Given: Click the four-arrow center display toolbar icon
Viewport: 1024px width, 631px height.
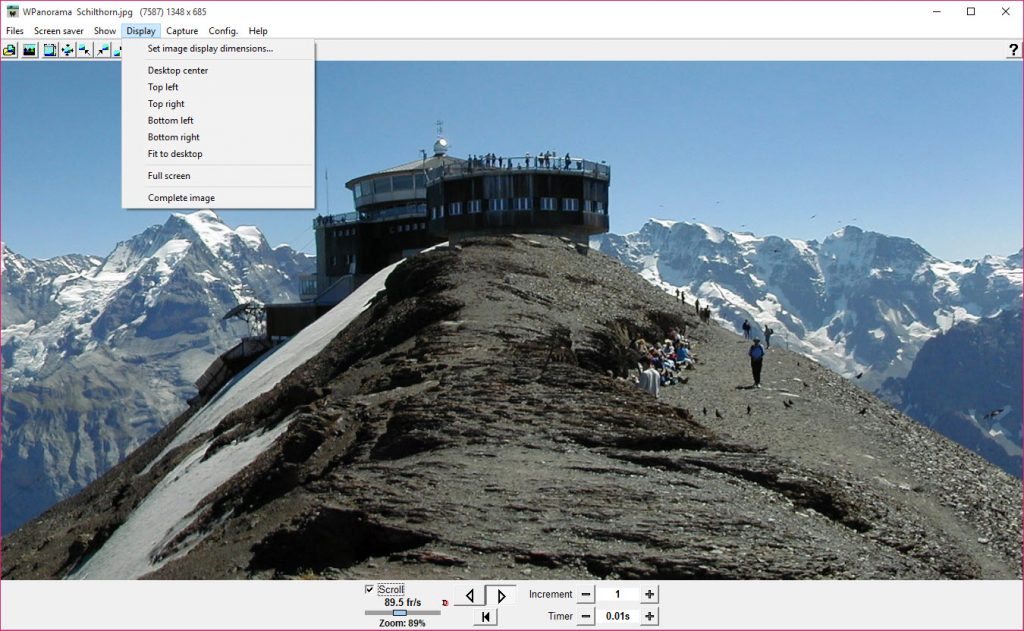Looking at the screenshot, I should click(x=67, y=50).
